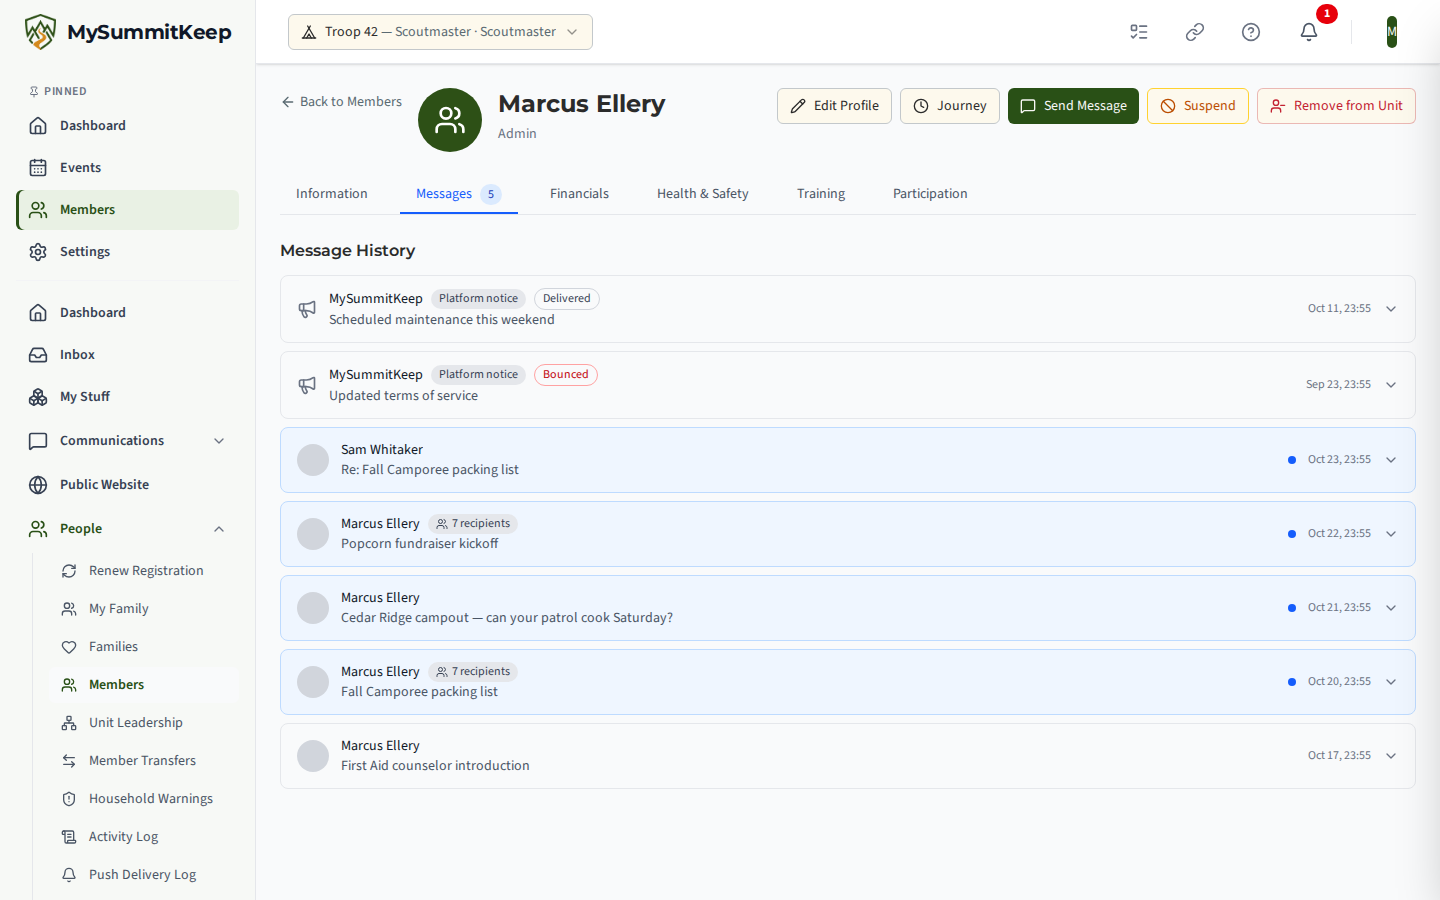1440x900 pixels.
Task: Click Sam Whitaker's avatar circle
Action: [313, 460]
